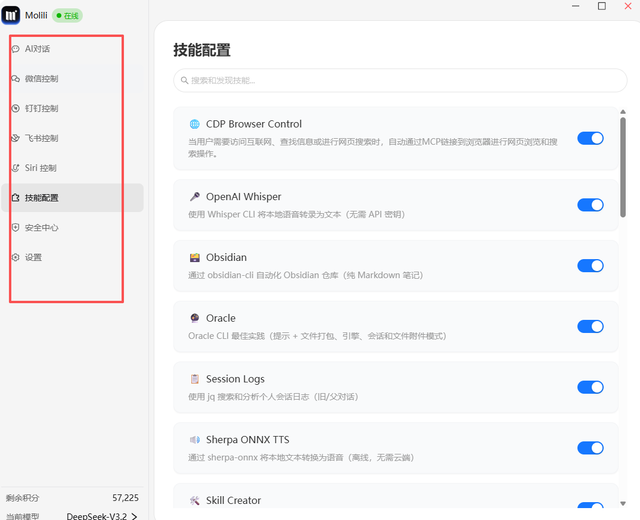Click the Oracle skill icon
The height and width of the screenshot is (520, 640).
click(x=195, y=318)
